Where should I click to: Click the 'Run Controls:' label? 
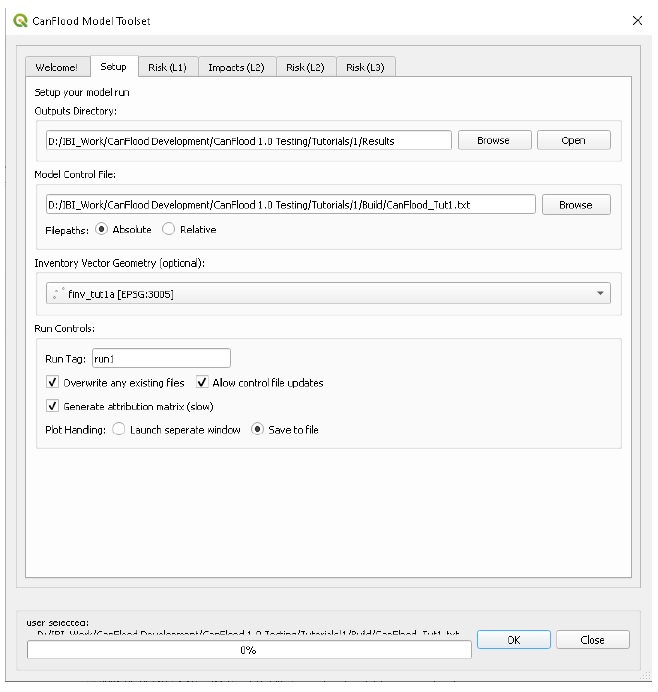[x=64, y=328]
